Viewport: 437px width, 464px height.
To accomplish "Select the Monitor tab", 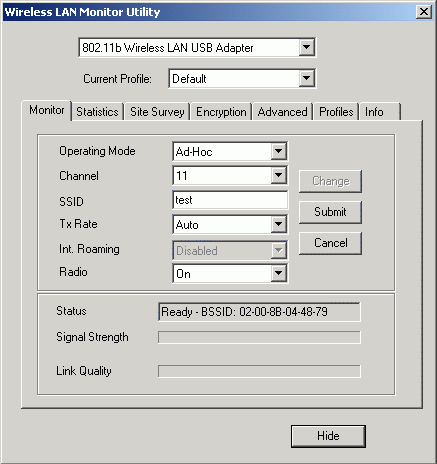I will (47, 110).
